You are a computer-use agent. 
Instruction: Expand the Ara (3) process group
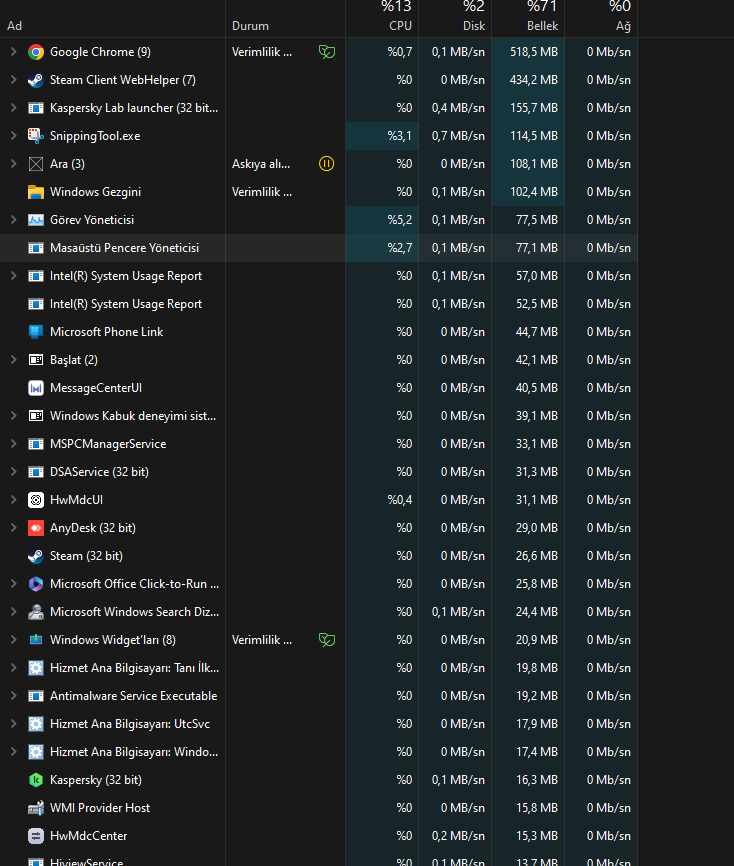coord(13,164)
